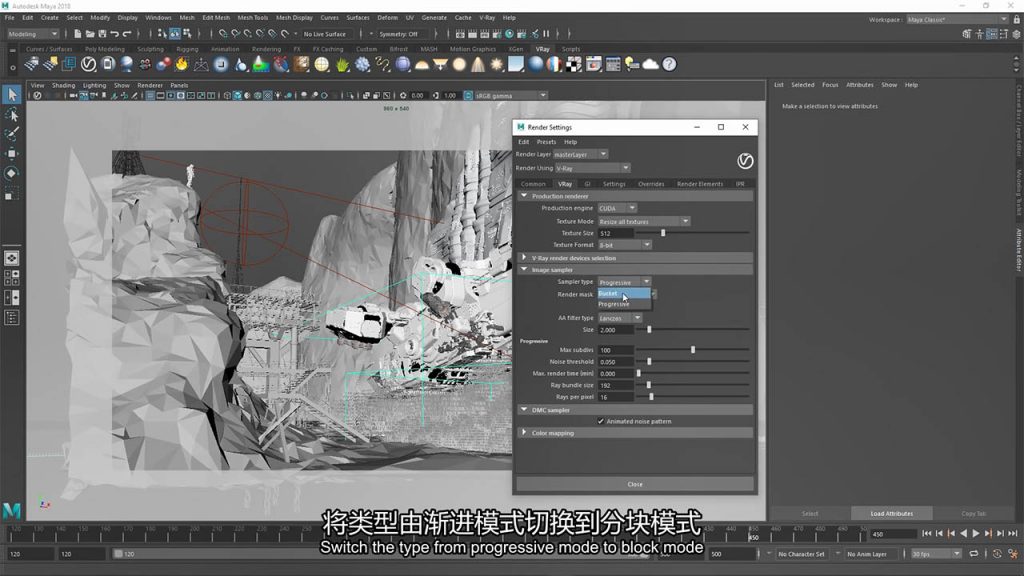Click the Select button in Attribute Editor
The width and height of the screenshot is (1024, 576).
pos(810,513)
